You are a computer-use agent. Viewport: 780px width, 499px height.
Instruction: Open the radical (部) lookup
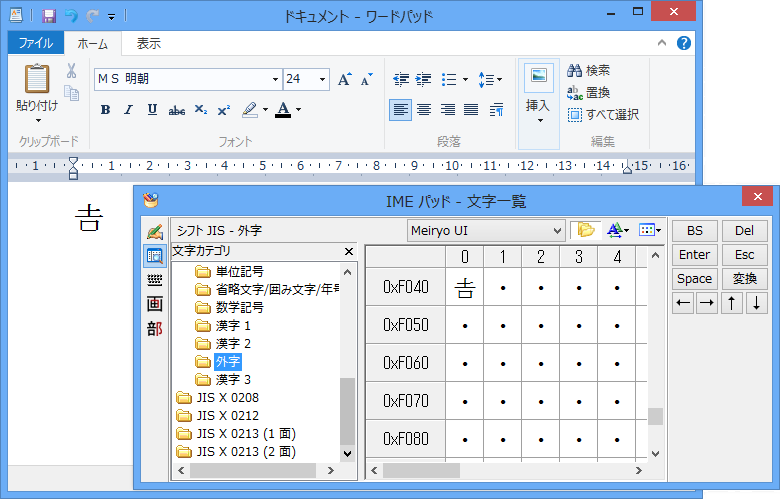(154, 328)
